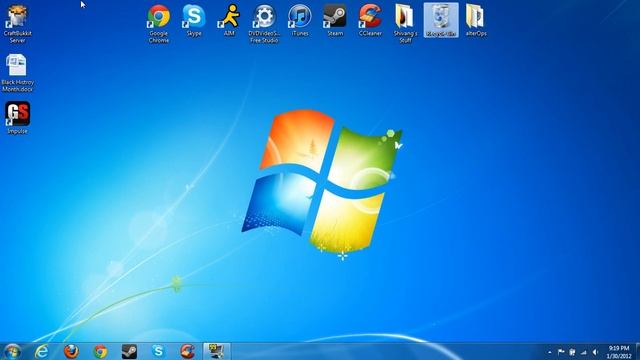This screenshot has width=640, height=360.
Task: Launch Internet Explorer from the taskbar
Action: (x=42, y=351)
